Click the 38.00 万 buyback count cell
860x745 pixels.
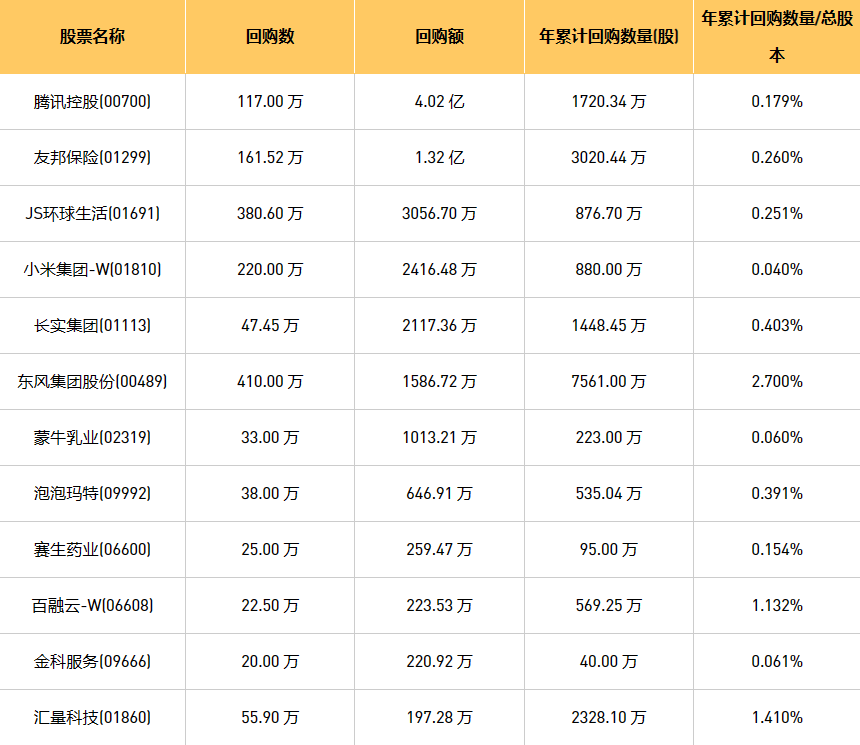point(270,493)
